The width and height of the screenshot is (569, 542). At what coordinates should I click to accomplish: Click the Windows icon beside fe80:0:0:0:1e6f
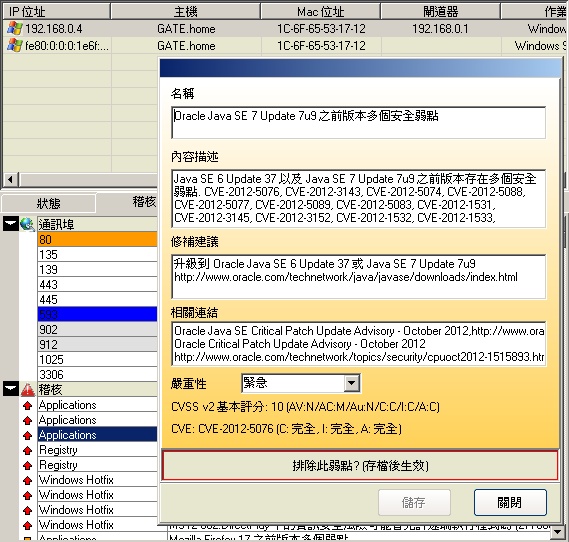coord(15,45)
